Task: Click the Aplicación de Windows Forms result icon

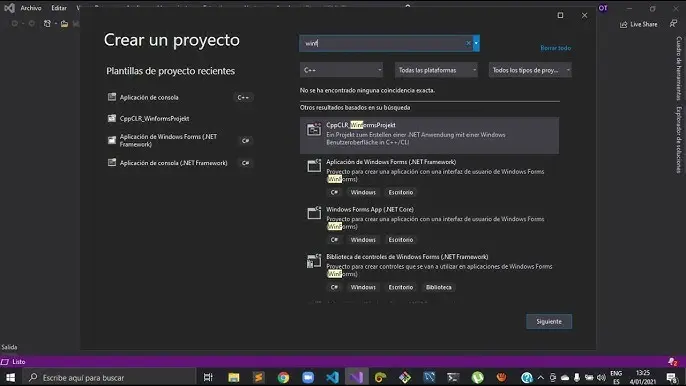Action: pos(314,165)
